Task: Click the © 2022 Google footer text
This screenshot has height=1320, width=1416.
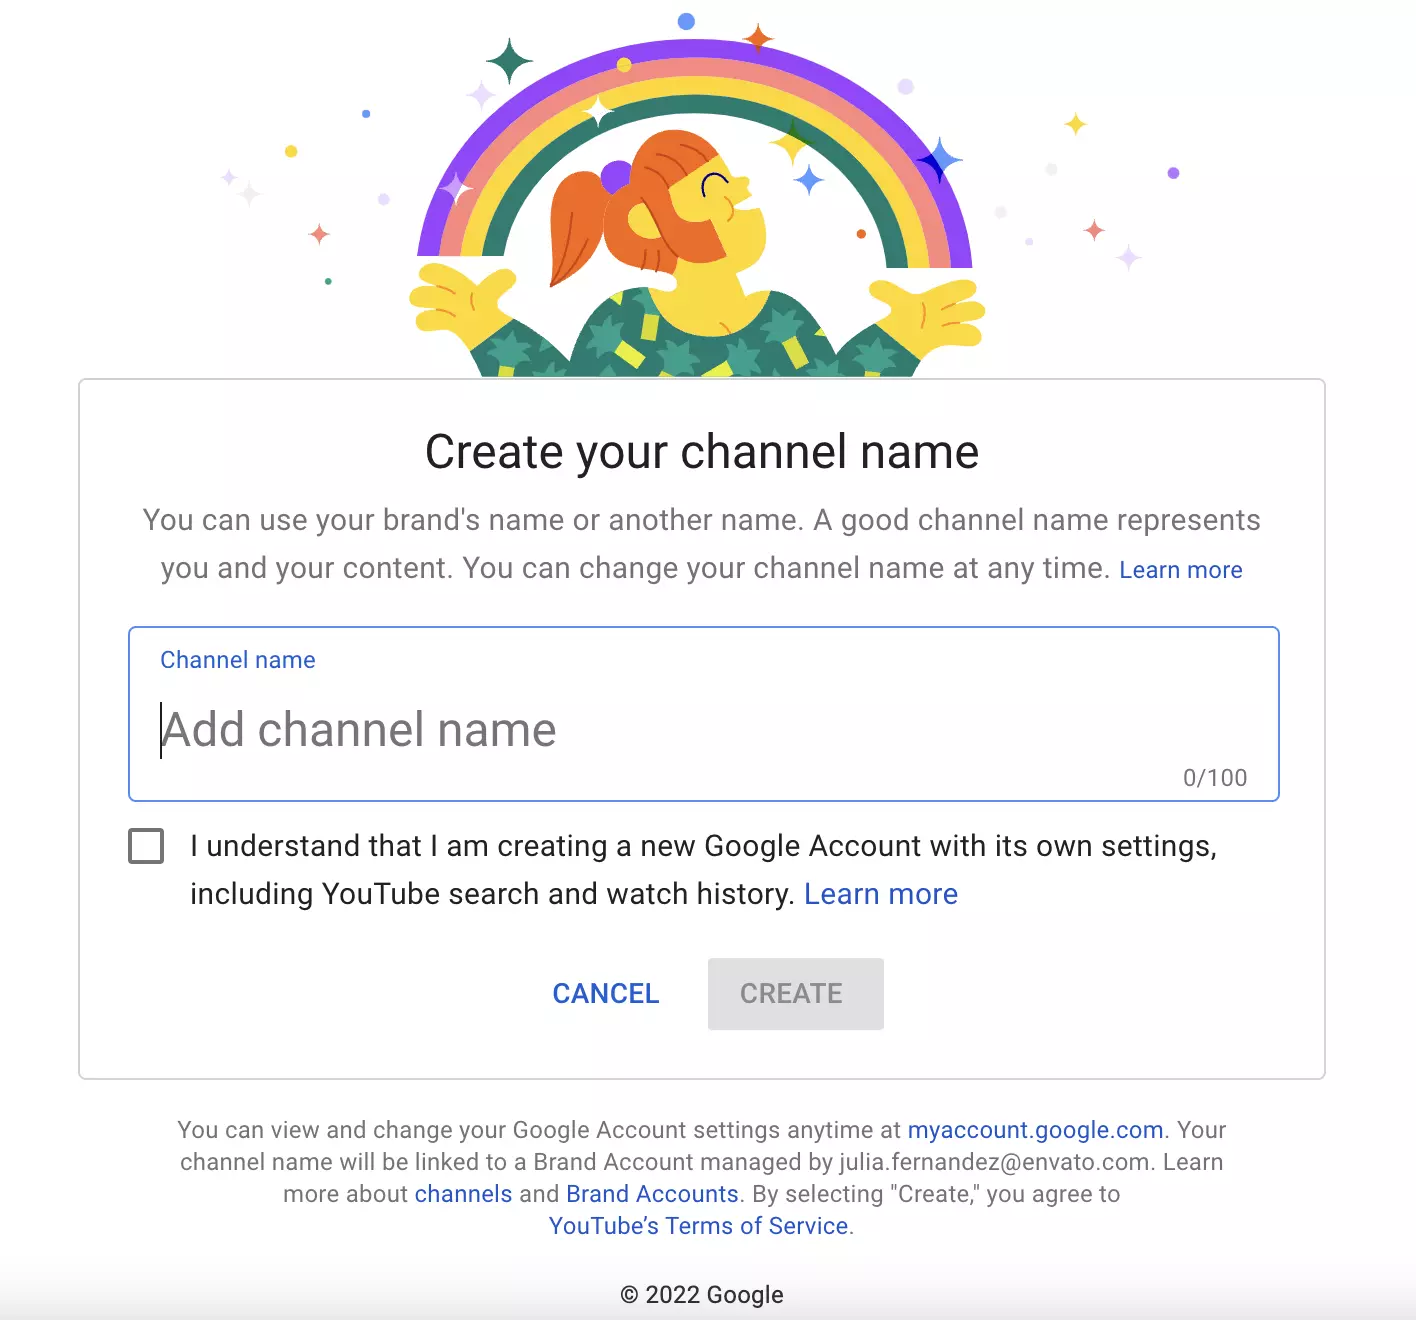Action: pyautogui.click(x=702, y=1294)
